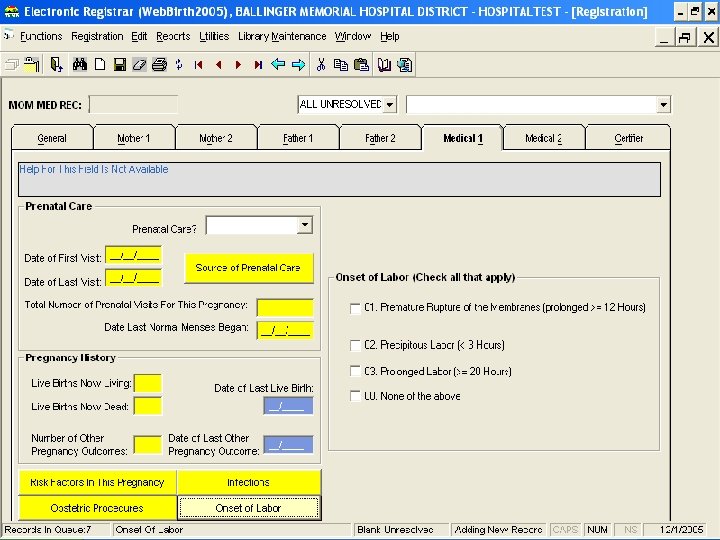This screenshot has width=720, height=540.
Task: Click Date of First Visit field
Action: (134, 255)
